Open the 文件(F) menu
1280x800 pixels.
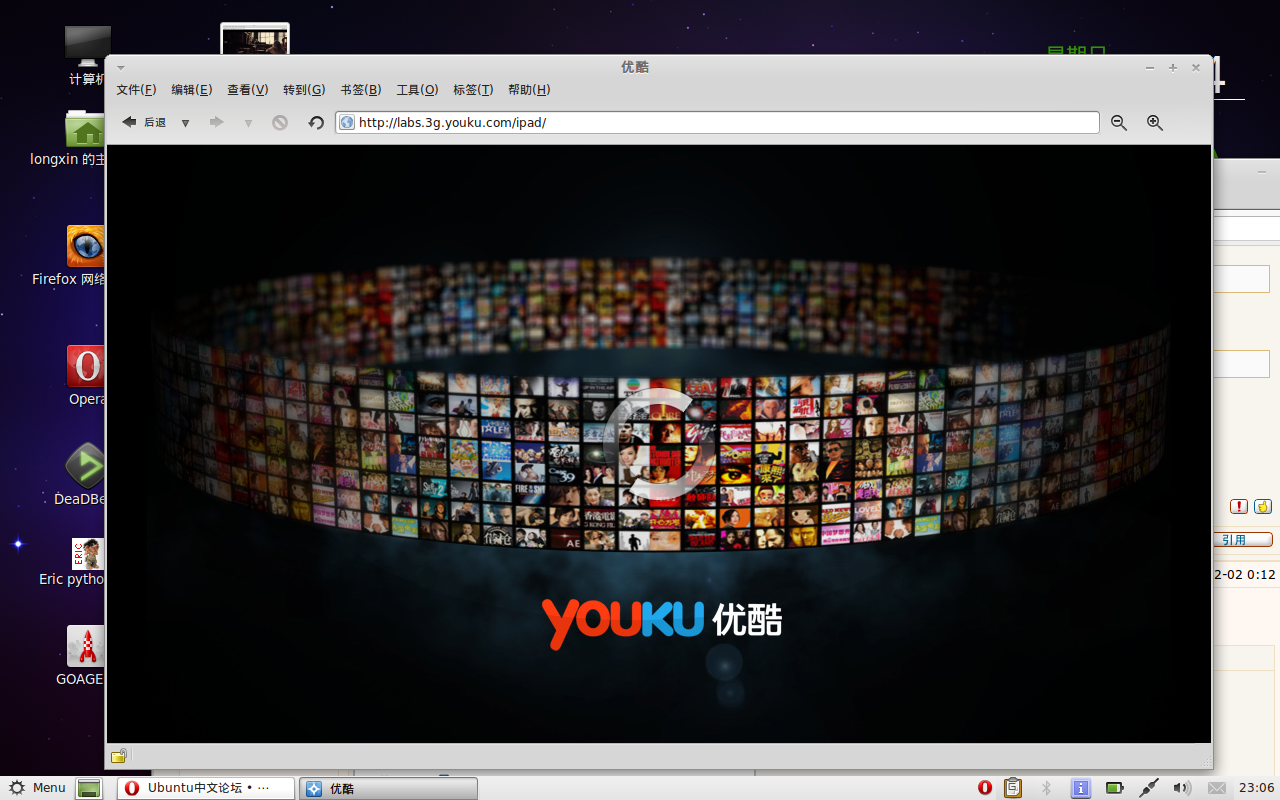coord(136,90)
